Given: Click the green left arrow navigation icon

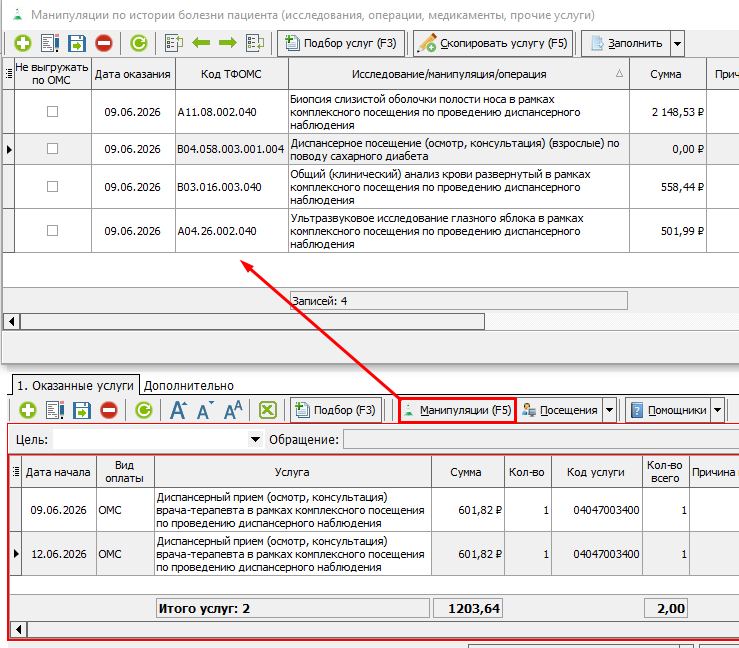Looking at the screenshot, I should (201, 43).
